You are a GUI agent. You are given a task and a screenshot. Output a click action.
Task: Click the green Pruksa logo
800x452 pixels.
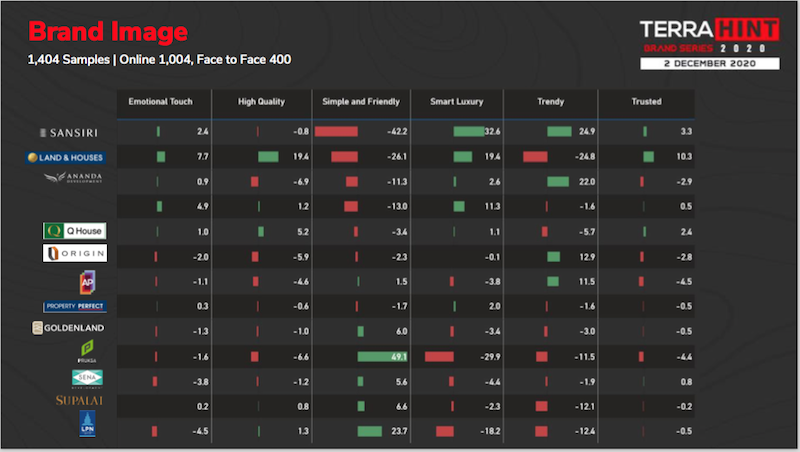(87, 351)
